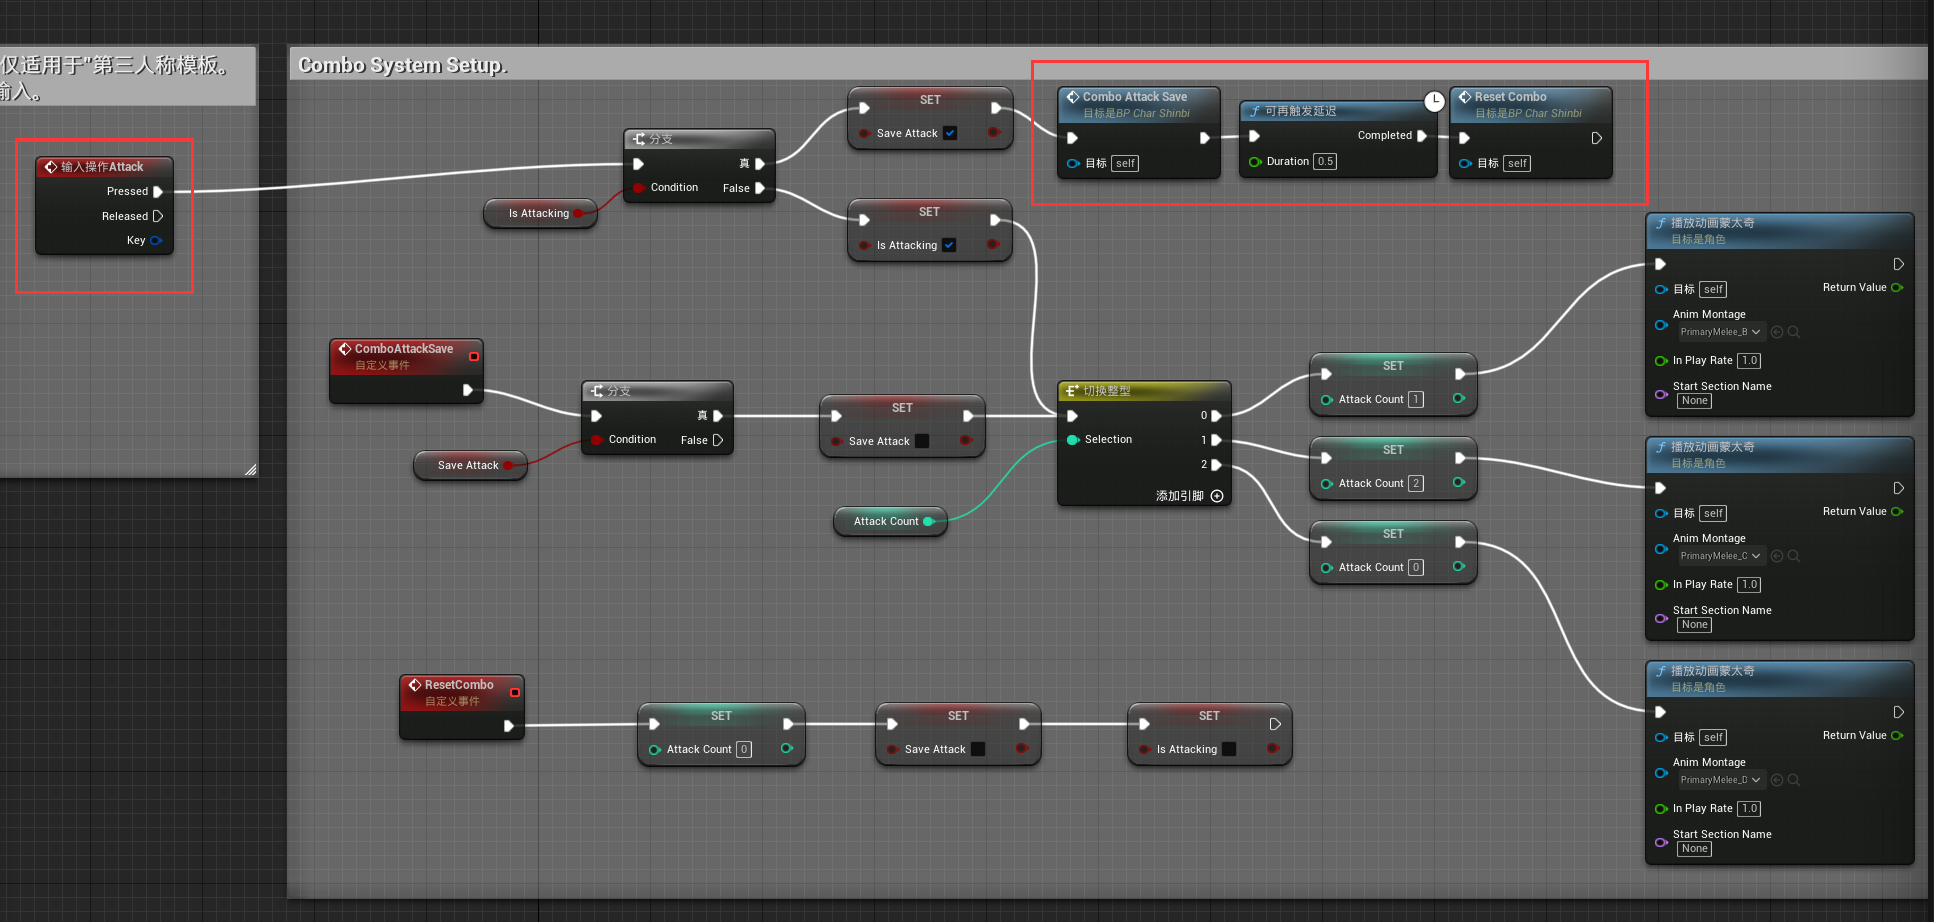Click Attack Count value field showing 2
This screenshot has width=1934, height=922.
point(1416,483)
